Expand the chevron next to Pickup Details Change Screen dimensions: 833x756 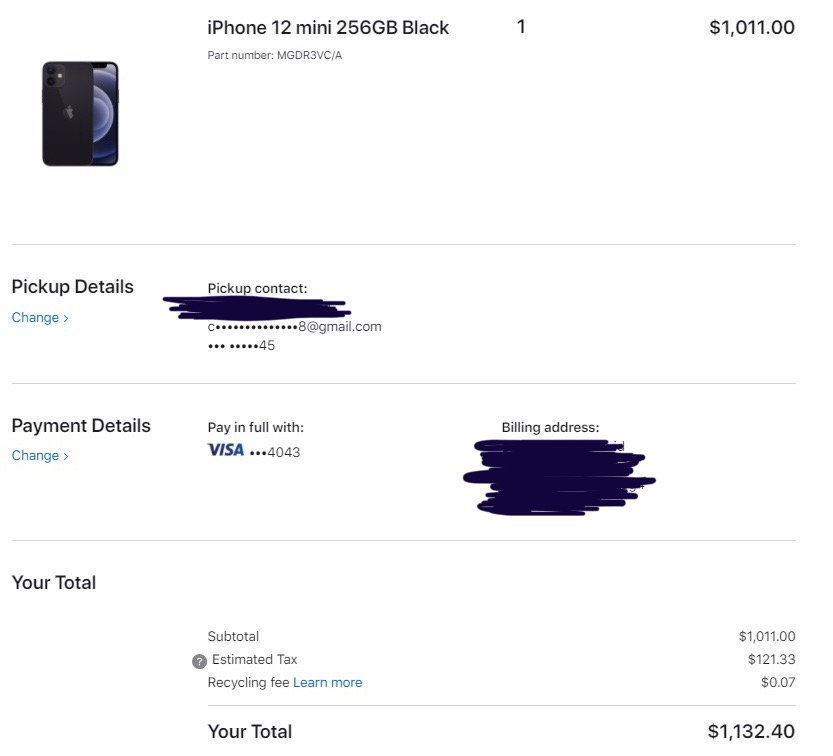[65, 317]
